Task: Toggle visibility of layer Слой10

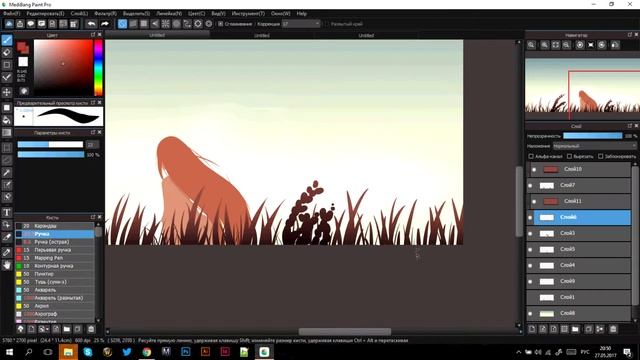Action: [534, 169]
